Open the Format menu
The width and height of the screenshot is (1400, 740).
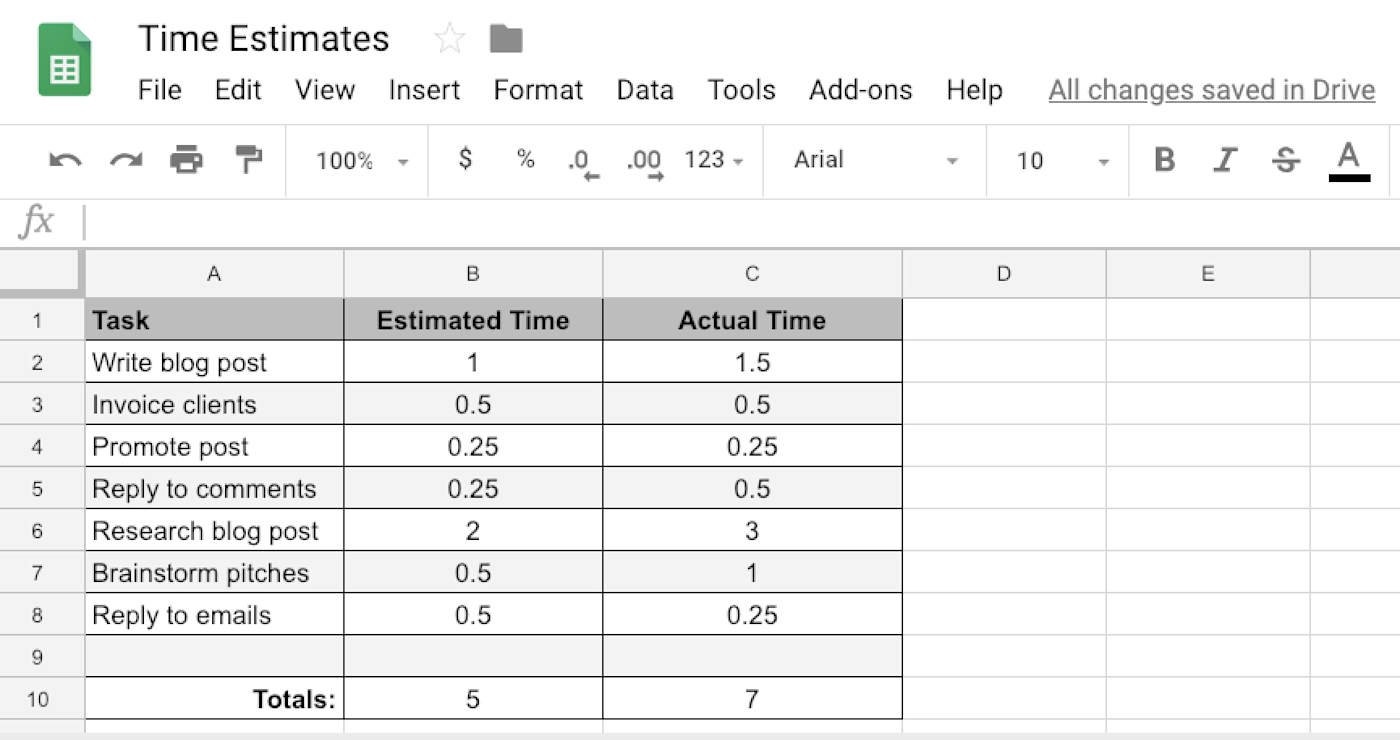coord(538,90)
